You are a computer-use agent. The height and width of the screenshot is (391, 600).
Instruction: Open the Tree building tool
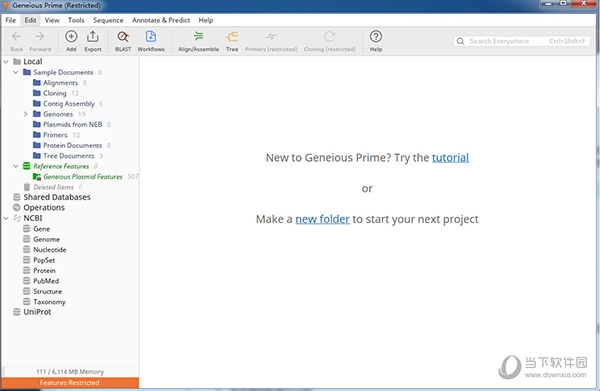point(232,37)
